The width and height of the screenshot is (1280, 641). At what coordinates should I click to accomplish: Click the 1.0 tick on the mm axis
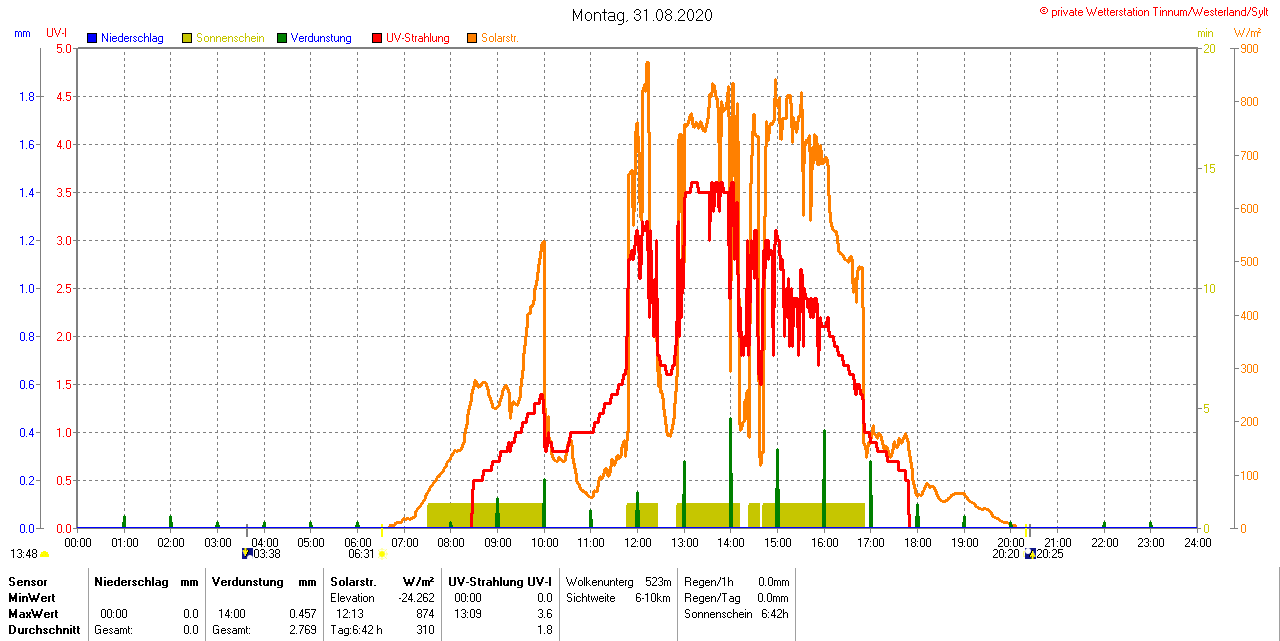[x=27, y=288]
